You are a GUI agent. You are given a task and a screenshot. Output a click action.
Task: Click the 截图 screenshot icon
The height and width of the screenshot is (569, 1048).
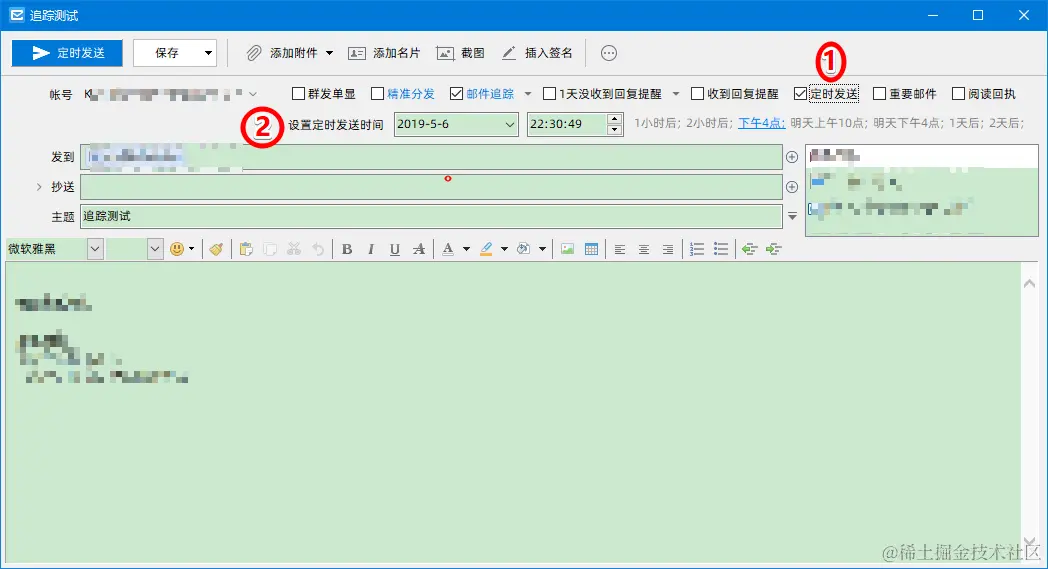point(445,53)
